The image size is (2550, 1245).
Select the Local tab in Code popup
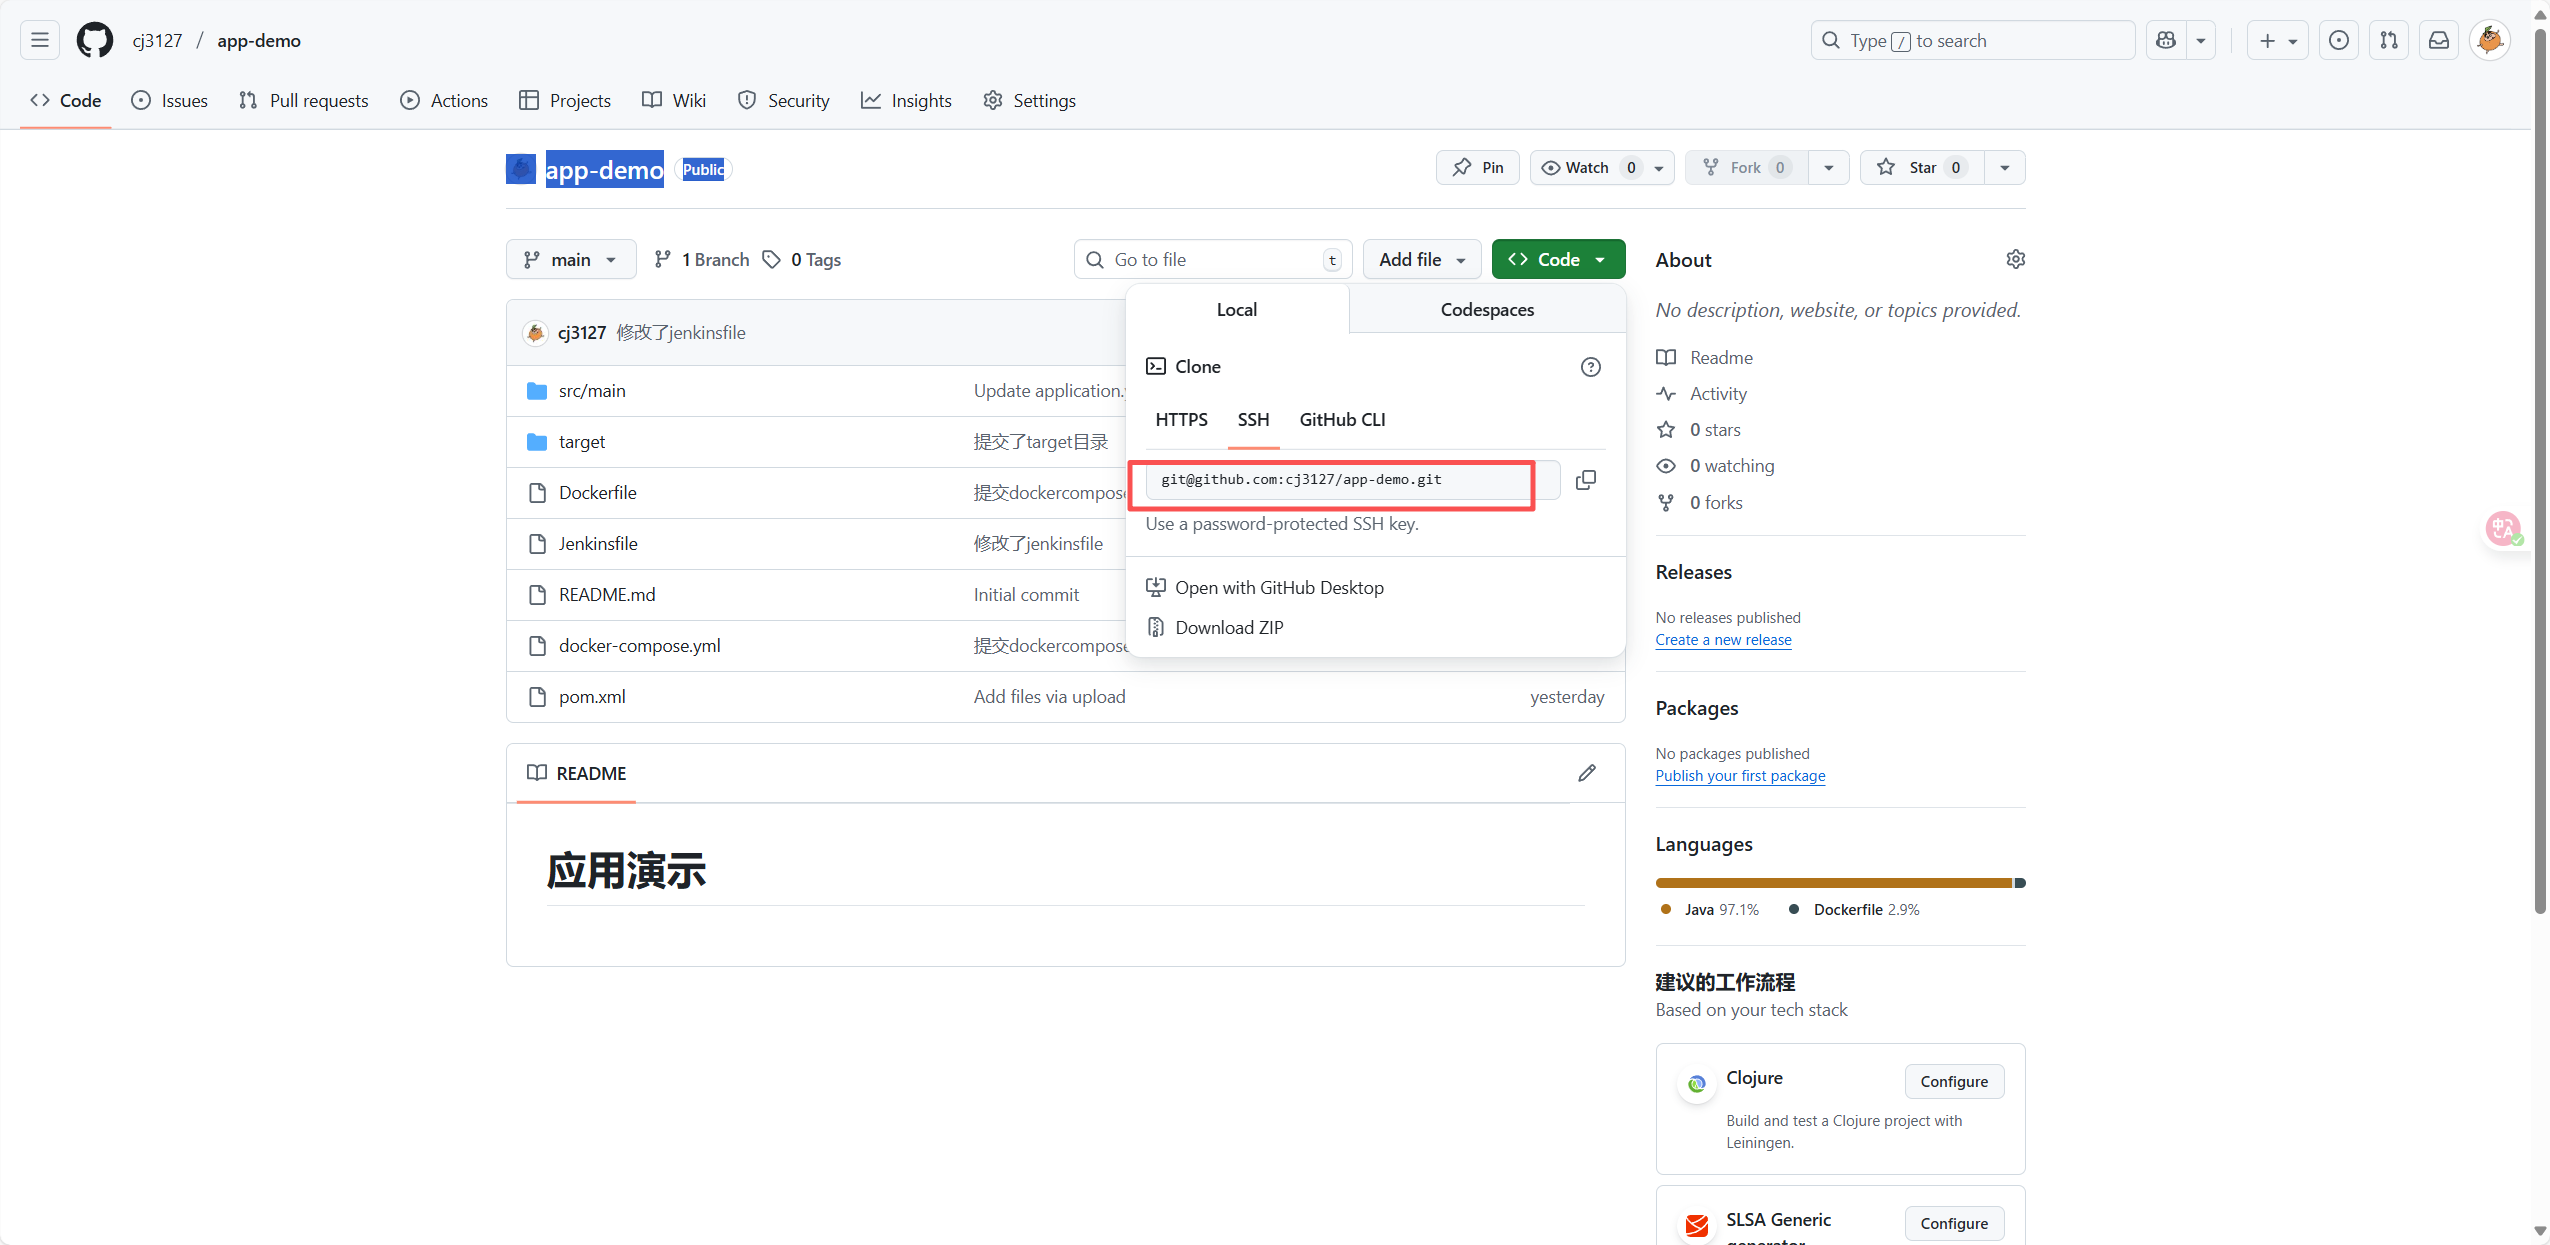pos(1237,309)
